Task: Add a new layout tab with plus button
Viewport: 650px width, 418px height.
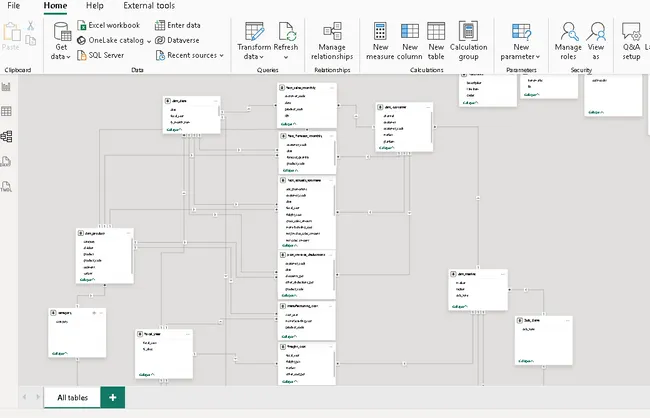Action: (x=113, y=397)
